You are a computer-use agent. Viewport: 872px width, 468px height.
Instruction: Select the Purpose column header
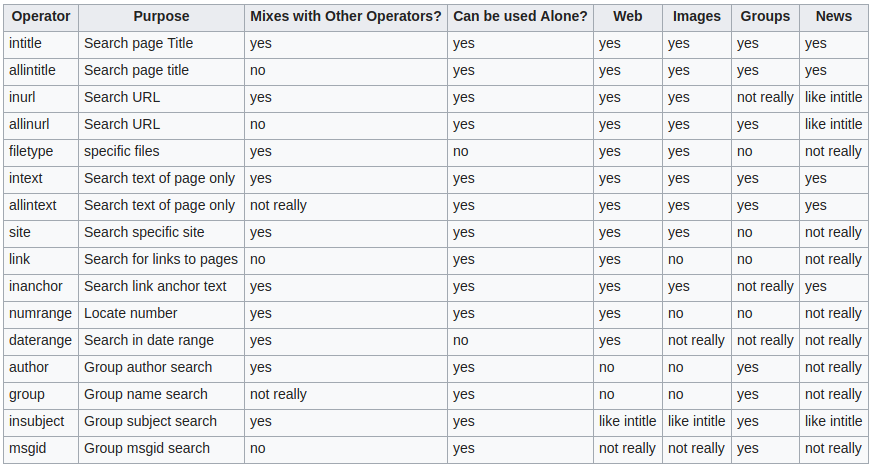[161, 17]
